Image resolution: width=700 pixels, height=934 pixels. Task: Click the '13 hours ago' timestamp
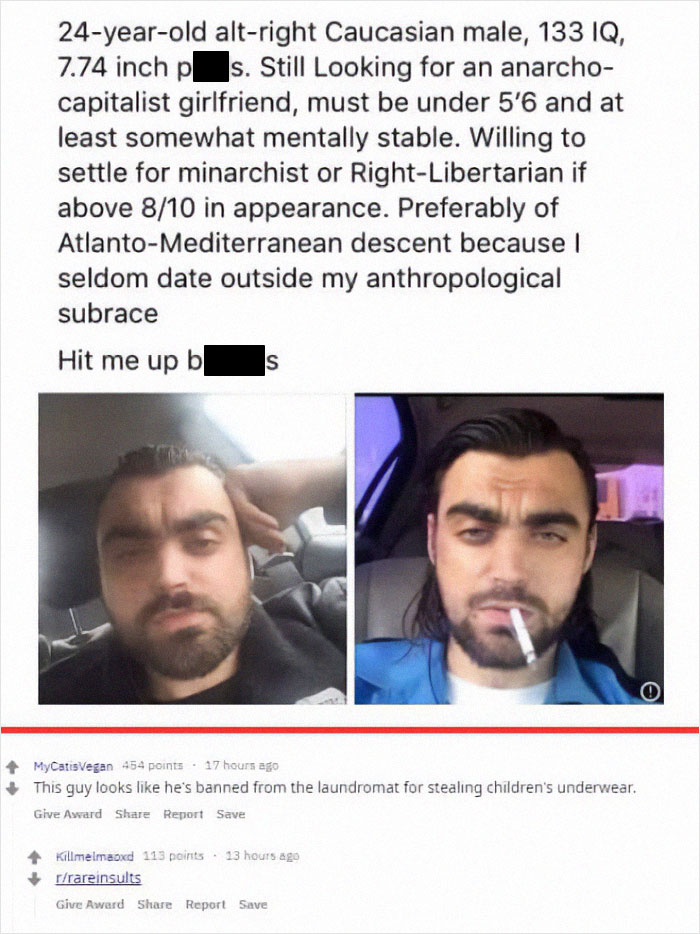[262, 856]
